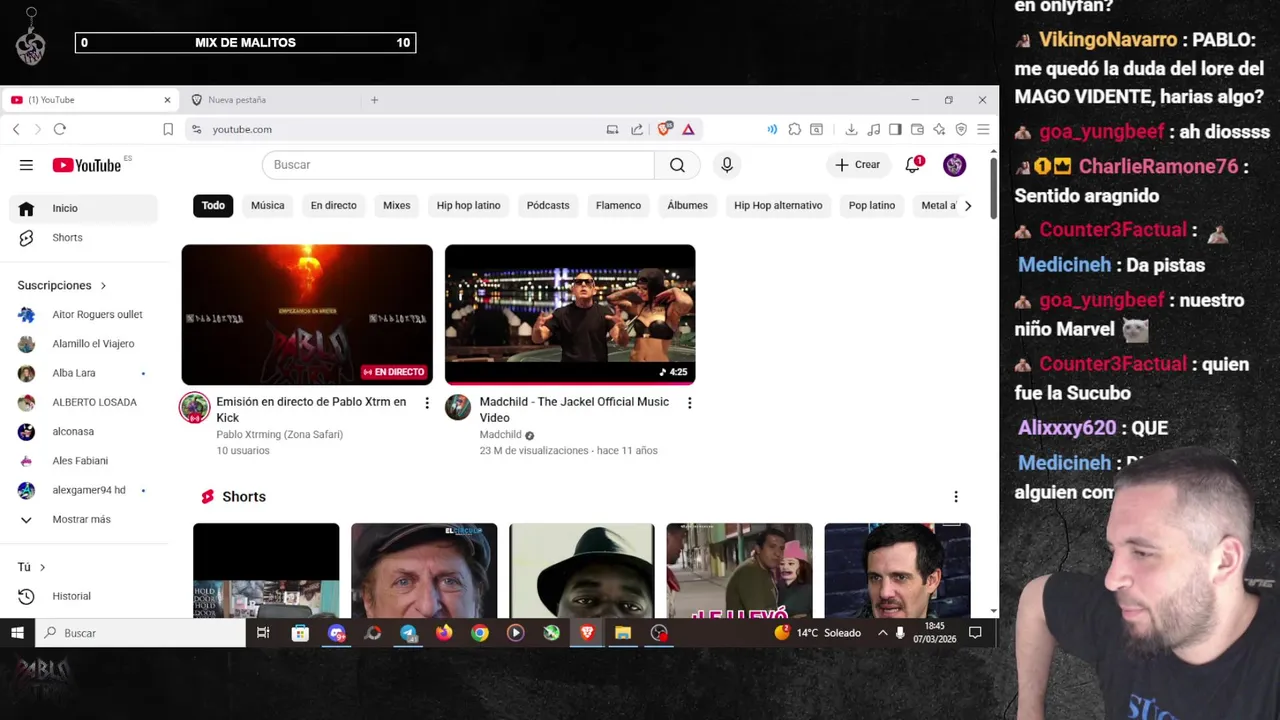Open the ALBERTO LOSADA subscription

[84, 402]
